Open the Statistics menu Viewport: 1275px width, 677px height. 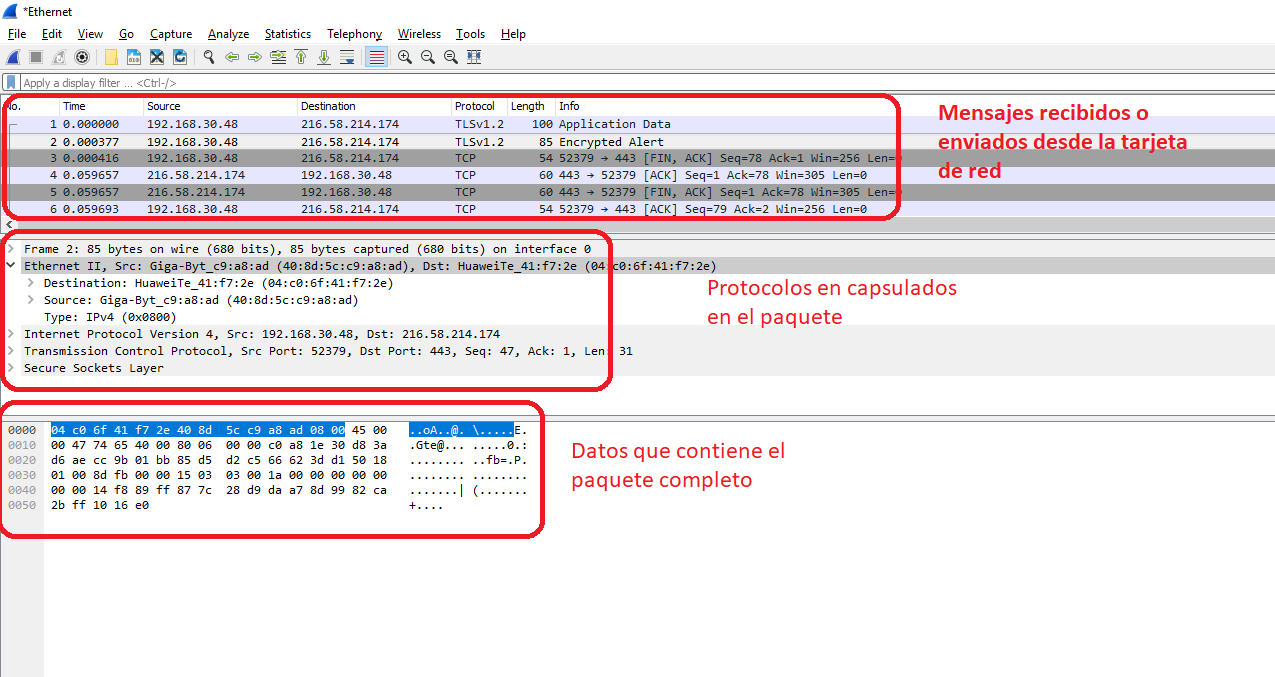[x=287, y=34]
